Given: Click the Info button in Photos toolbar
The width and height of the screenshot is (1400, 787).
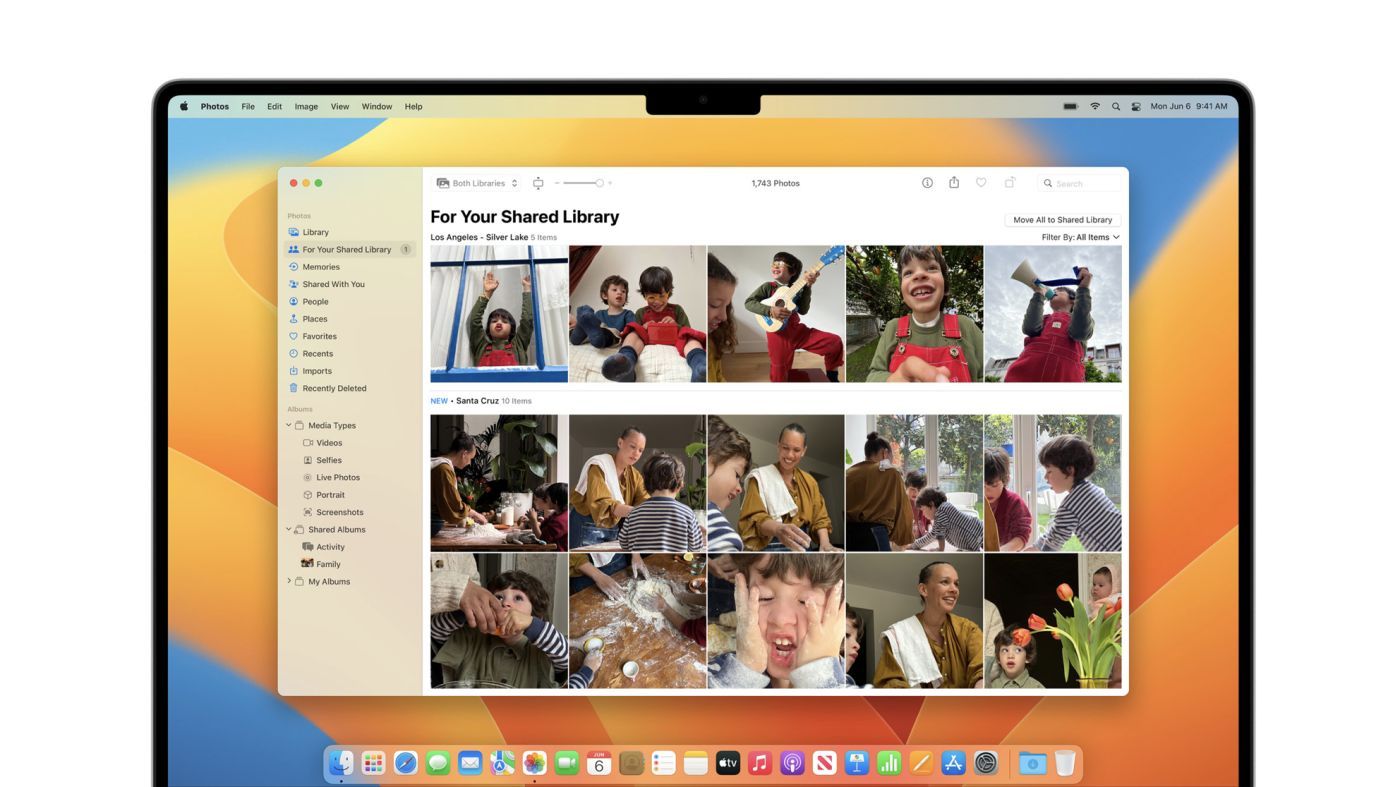Looking at the screenshot, I should click(927, 183).
